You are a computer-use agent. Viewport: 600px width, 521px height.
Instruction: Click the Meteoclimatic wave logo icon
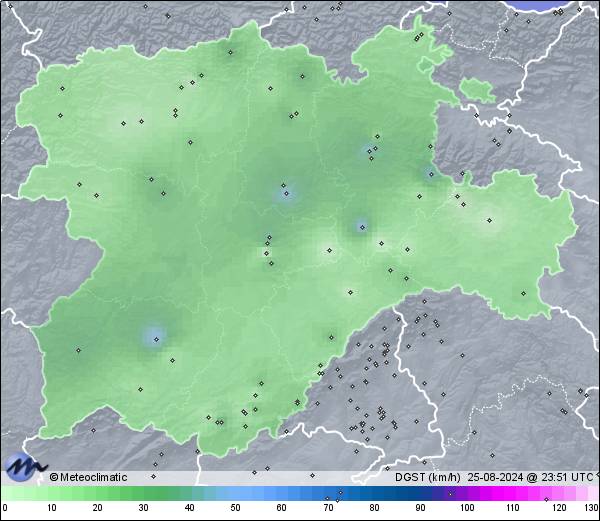point(24,467)
